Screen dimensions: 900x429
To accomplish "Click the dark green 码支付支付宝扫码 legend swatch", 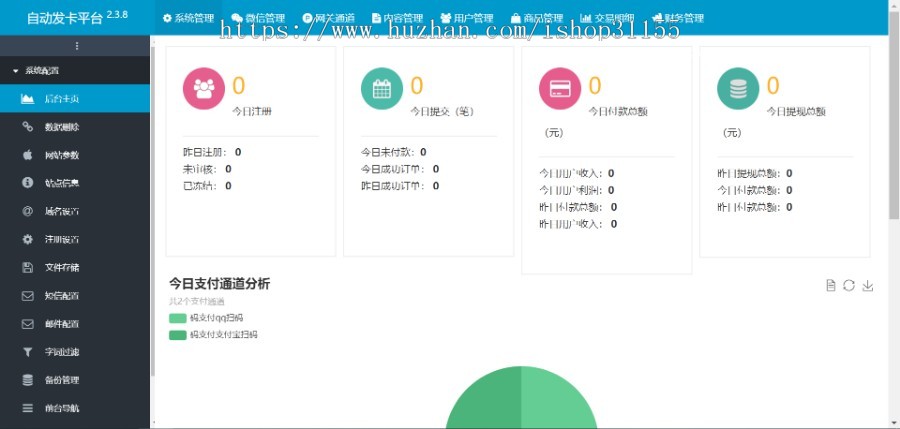I will (178, 335).
